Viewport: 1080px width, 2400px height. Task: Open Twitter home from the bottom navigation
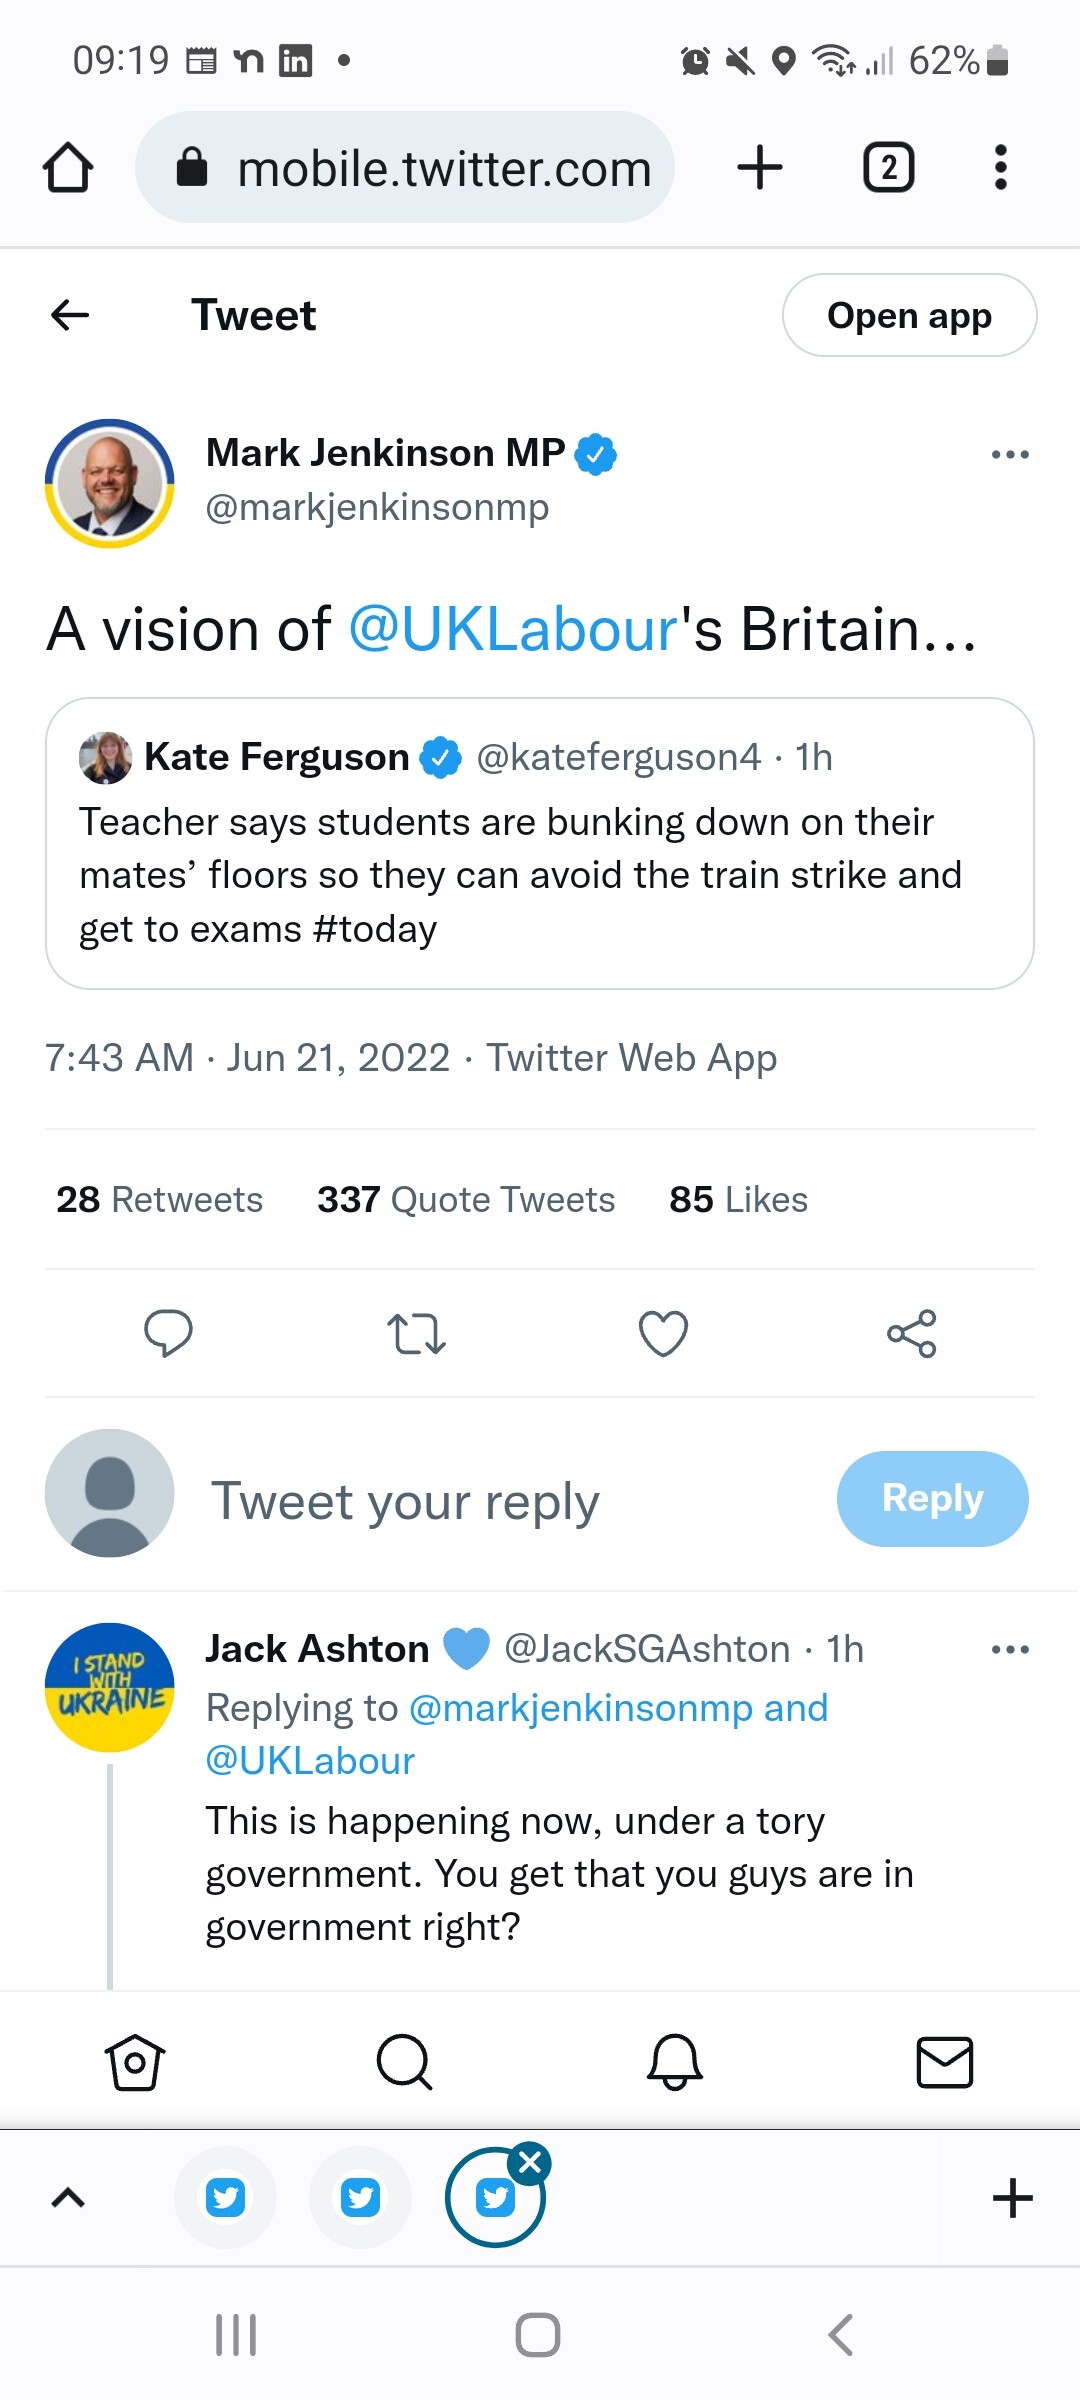tap(135, 2062)
